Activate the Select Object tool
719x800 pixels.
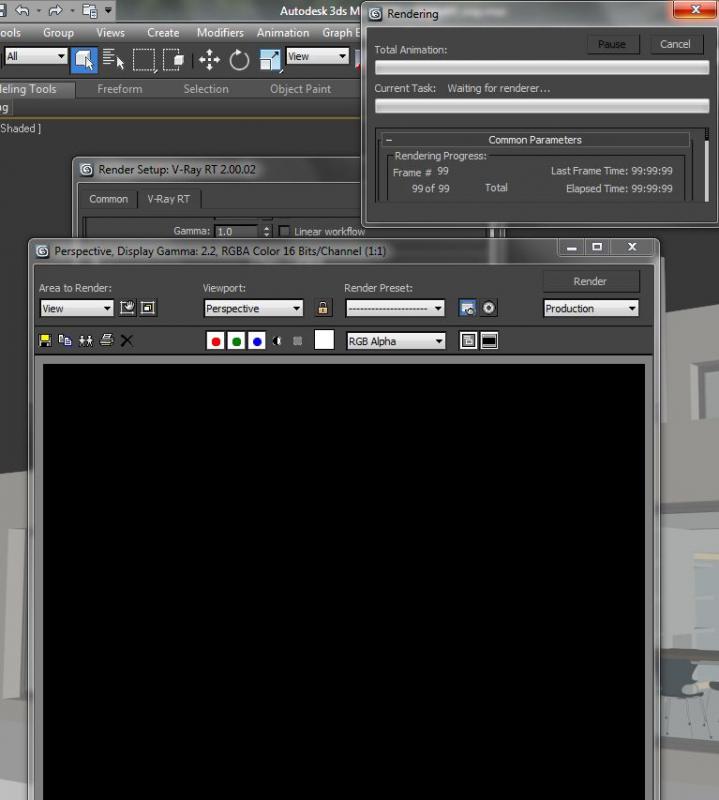[x=84, y=60]
